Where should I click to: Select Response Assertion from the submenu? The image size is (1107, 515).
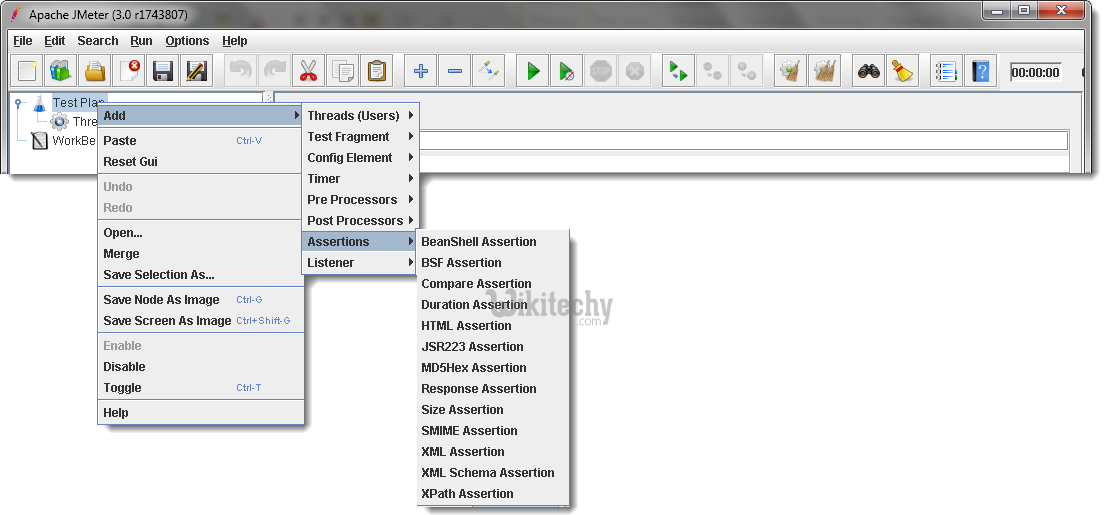pyautogui.click(x=479, y=389)
